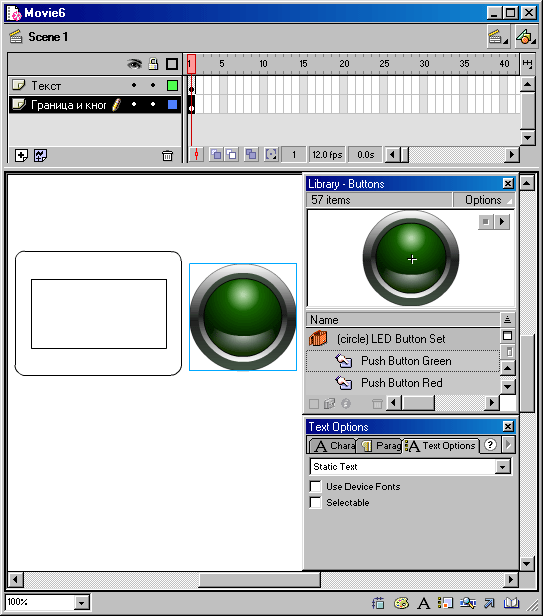Click the Add Guide Layer icon
This screenshot has height=616, width=543.
[40, 156]
